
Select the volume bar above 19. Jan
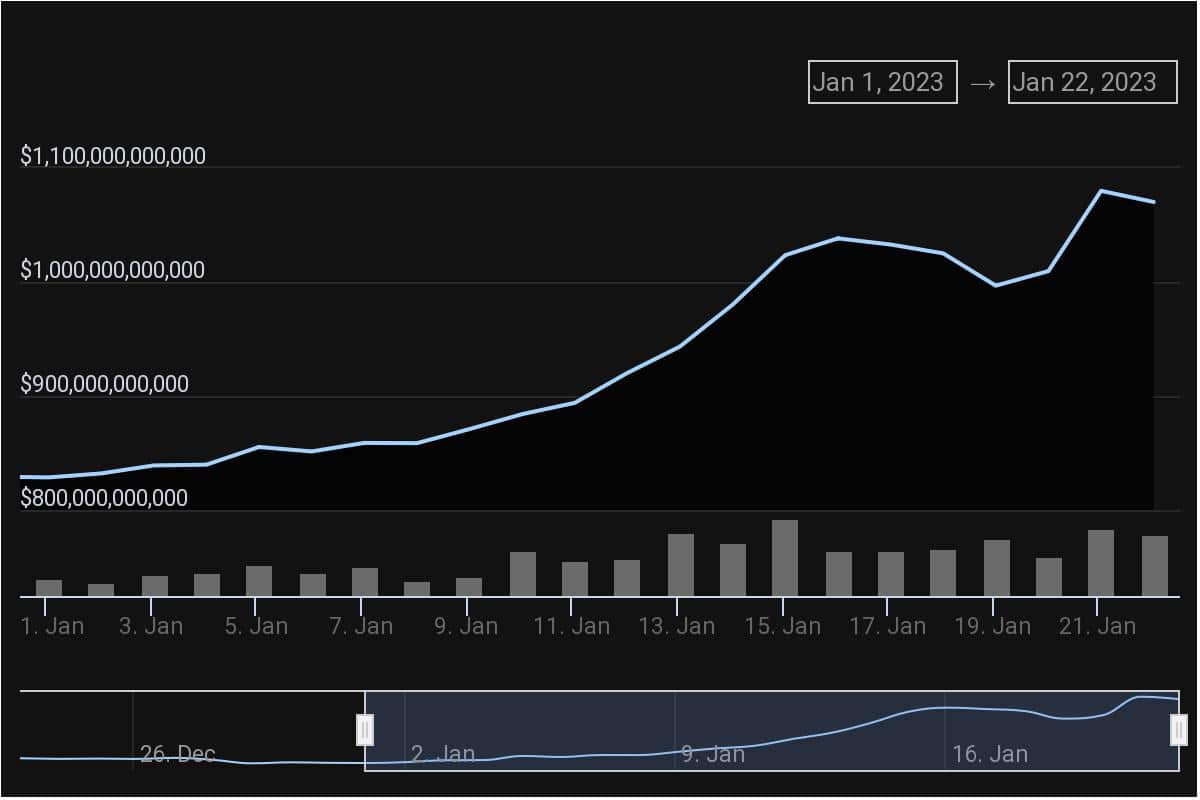pos(997,568)
